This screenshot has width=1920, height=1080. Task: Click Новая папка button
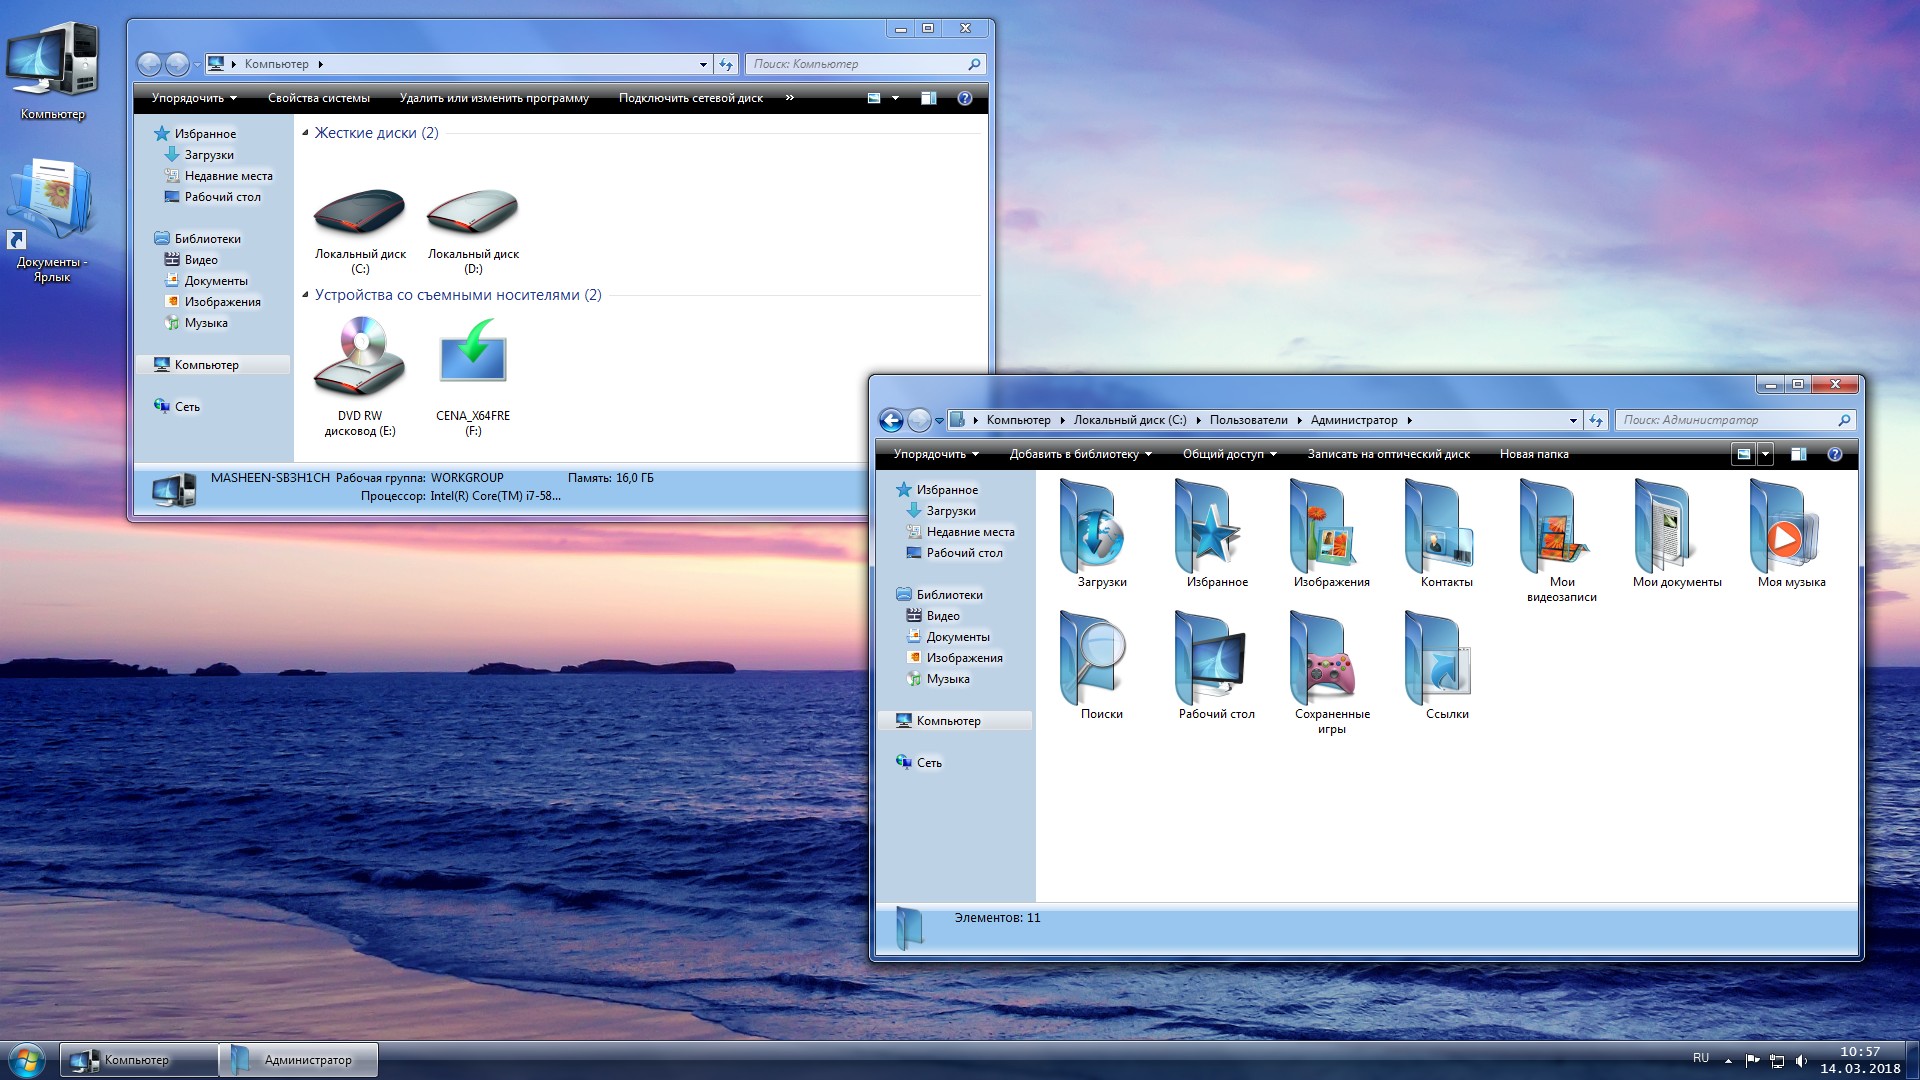click(x=1533, y=454)
